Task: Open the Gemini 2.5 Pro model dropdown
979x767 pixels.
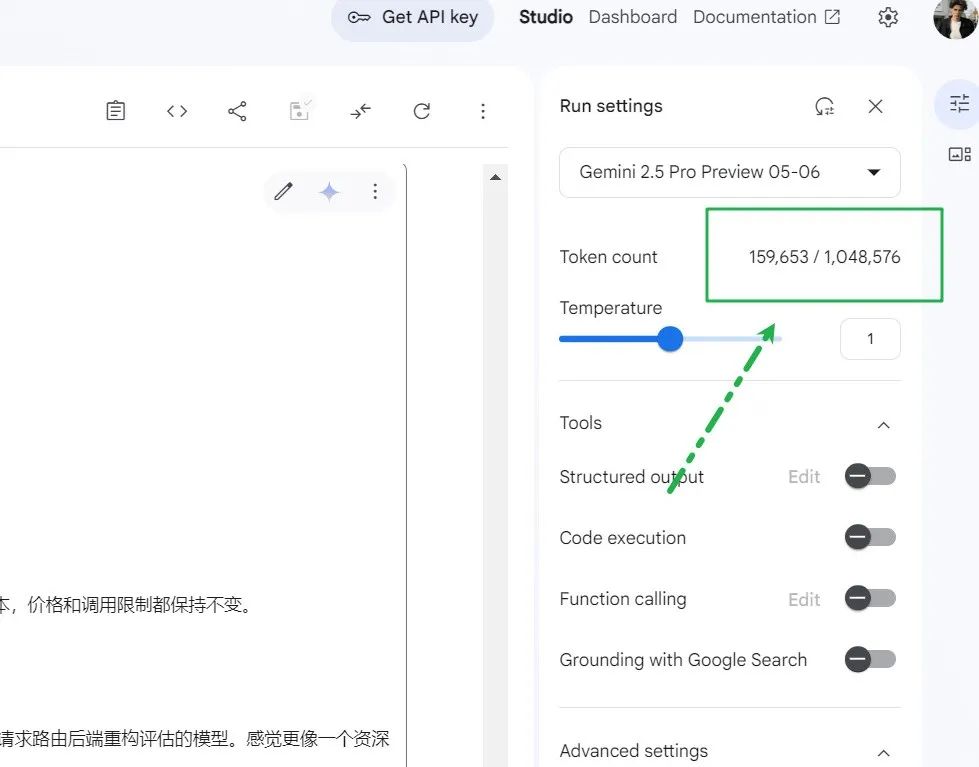Action: coord(730,172)
